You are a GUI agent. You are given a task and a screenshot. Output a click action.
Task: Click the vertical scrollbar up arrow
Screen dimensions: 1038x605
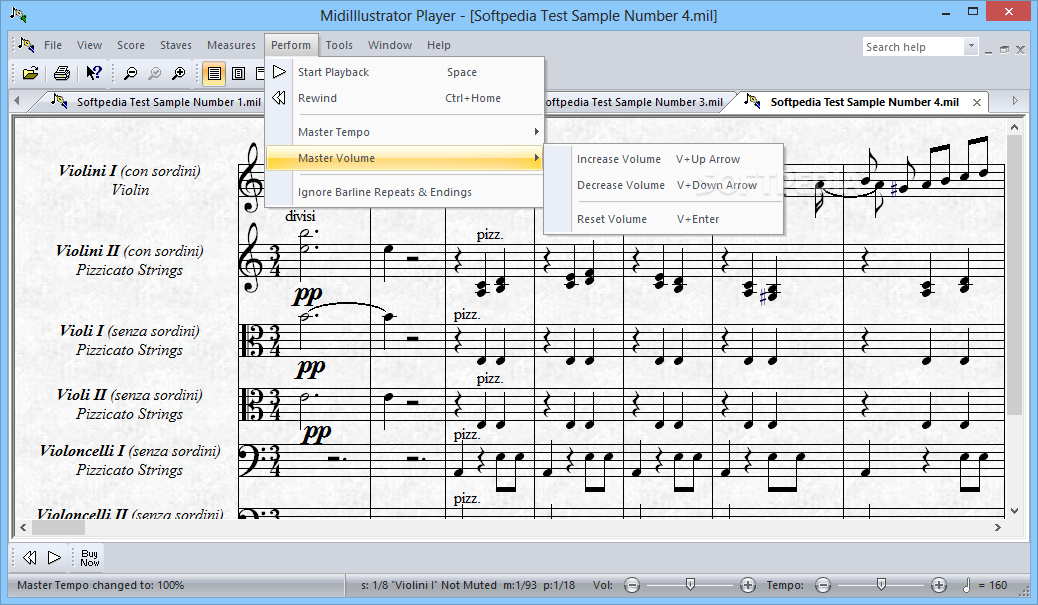coord(1014,127)
